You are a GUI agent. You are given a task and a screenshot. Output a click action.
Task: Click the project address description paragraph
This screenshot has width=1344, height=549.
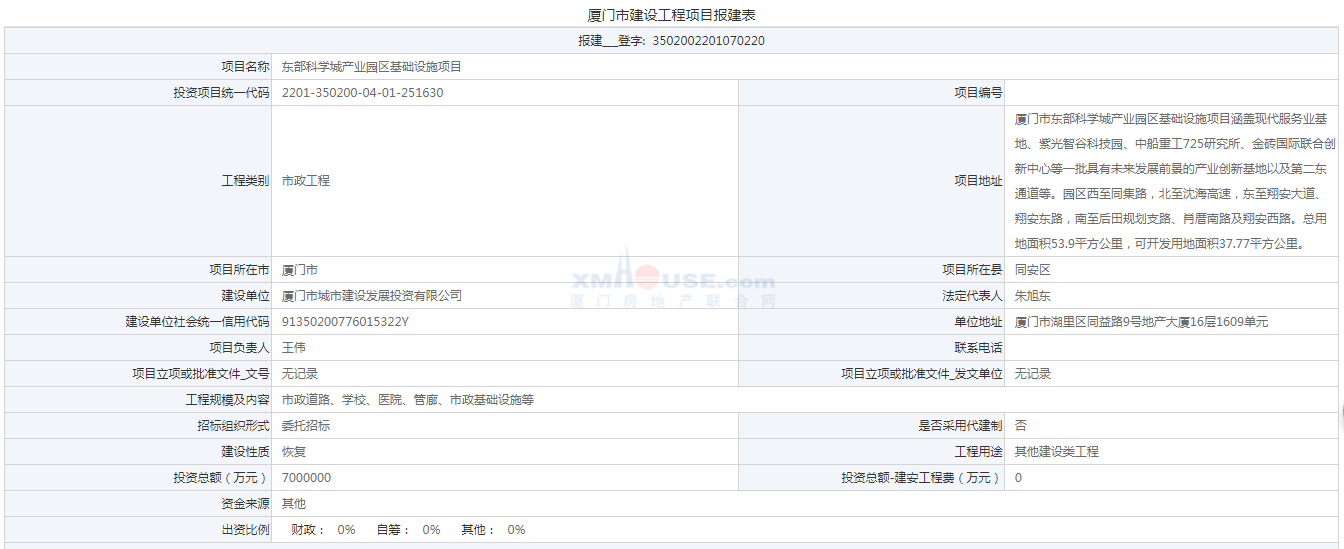point(1174,181)
